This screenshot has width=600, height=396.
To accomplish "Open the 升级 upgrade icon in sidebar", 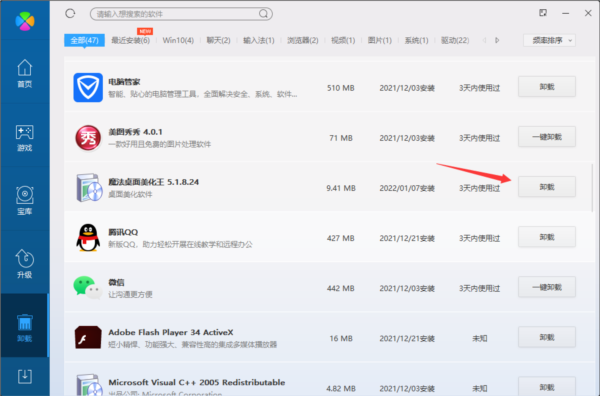I will tap(24, 264).
